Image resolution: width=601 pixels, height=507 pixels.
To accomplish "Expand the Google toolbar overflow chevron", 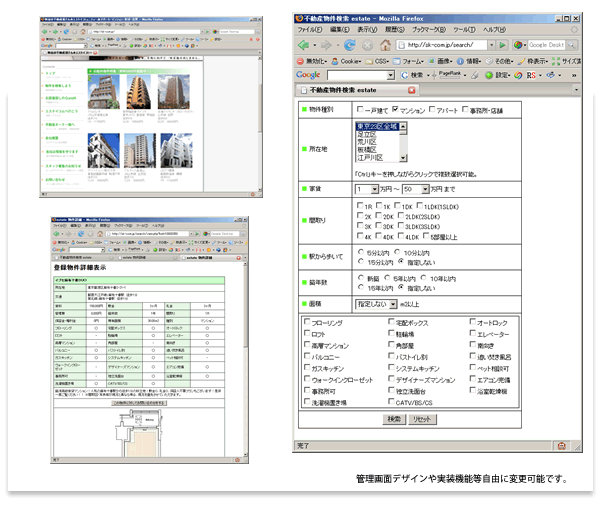I will pos(574,75).
